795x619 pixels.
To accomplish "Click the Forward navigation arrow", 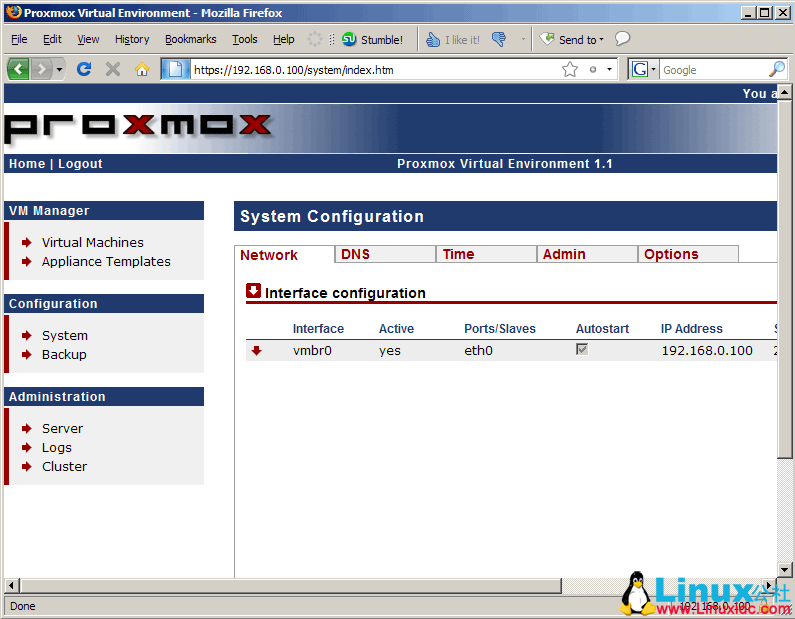I will tap(42, 69).
